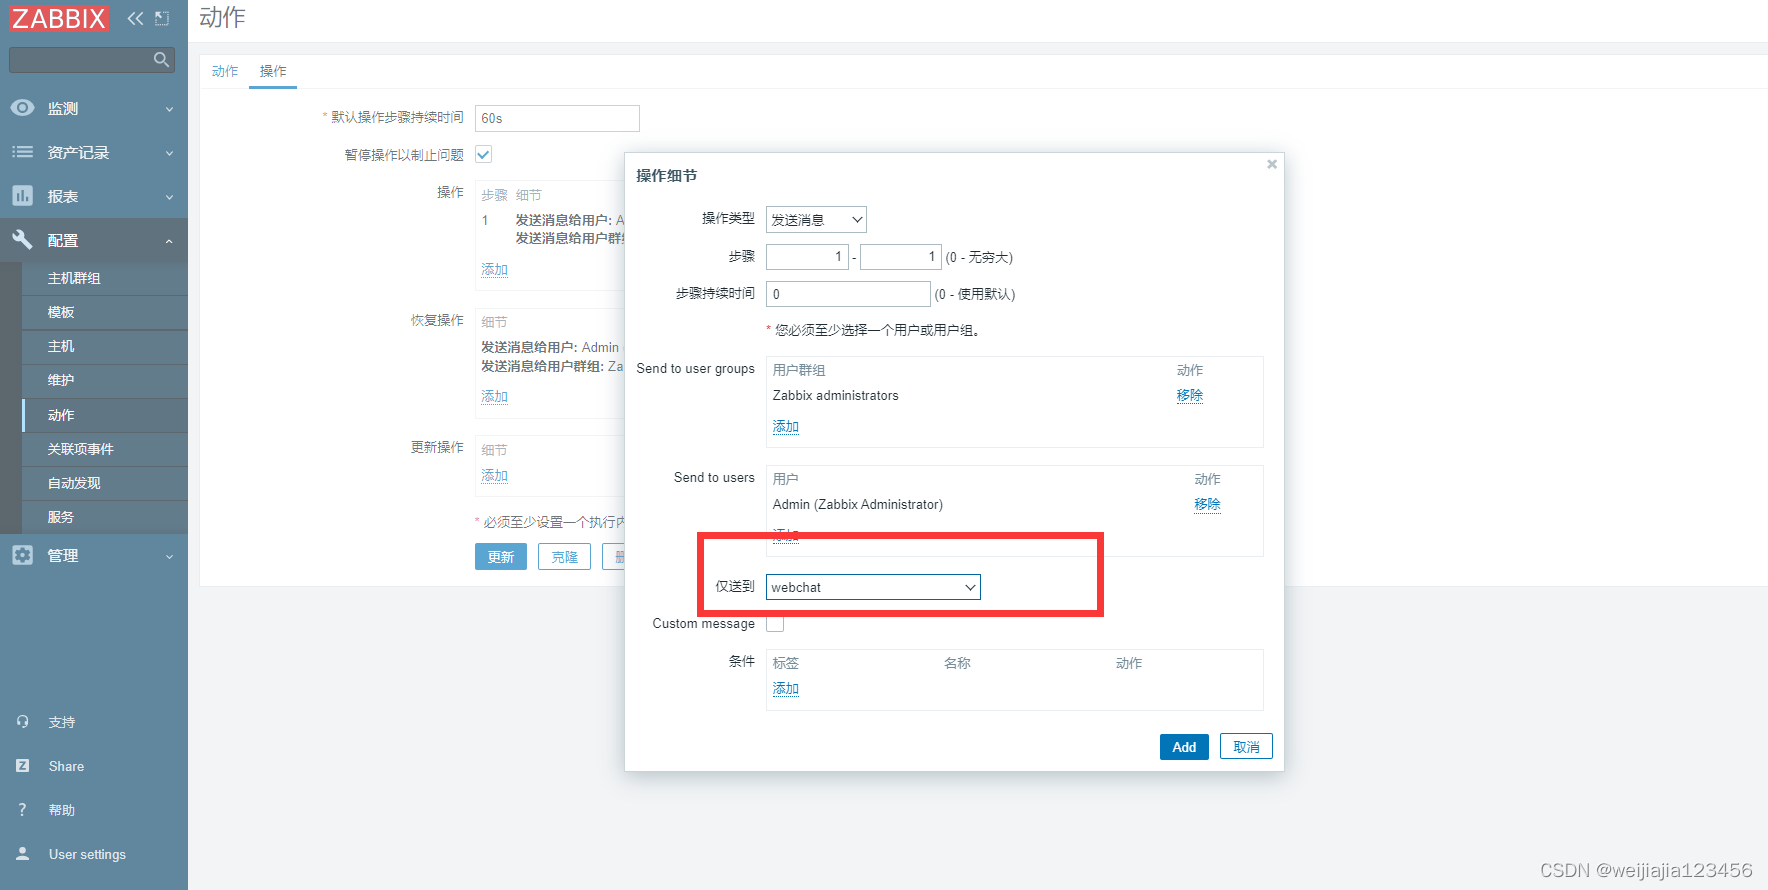Click the 管理 gear icon
This screenshot has height=890, width=1768.
coord(22,555)
